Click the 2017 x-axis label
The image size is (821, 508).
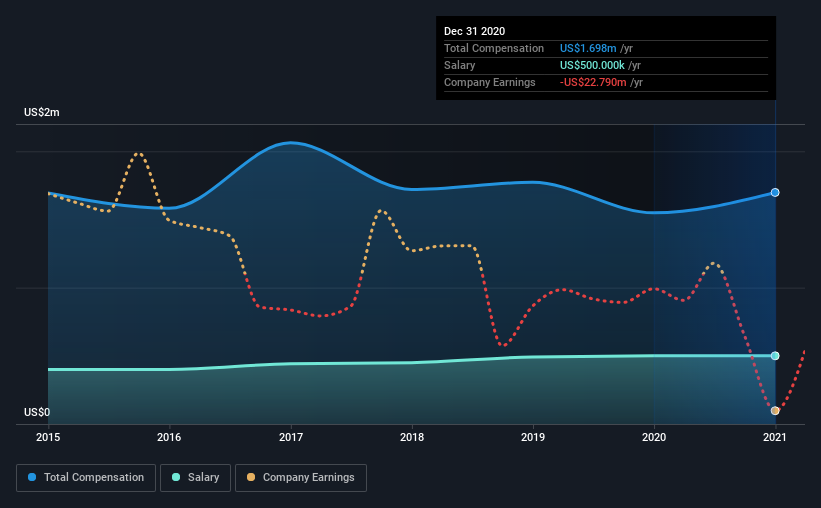pyautogui.click(x=291, y=437)
